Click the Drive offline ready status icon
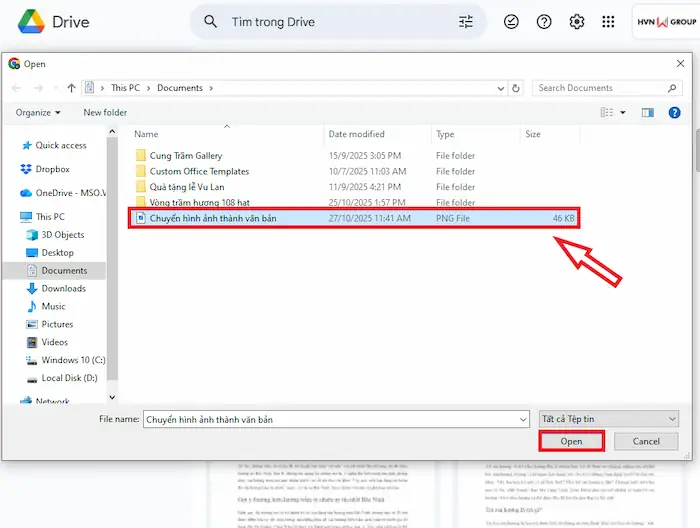This screenshot has height=528, width=700. [x=511, y=21]
